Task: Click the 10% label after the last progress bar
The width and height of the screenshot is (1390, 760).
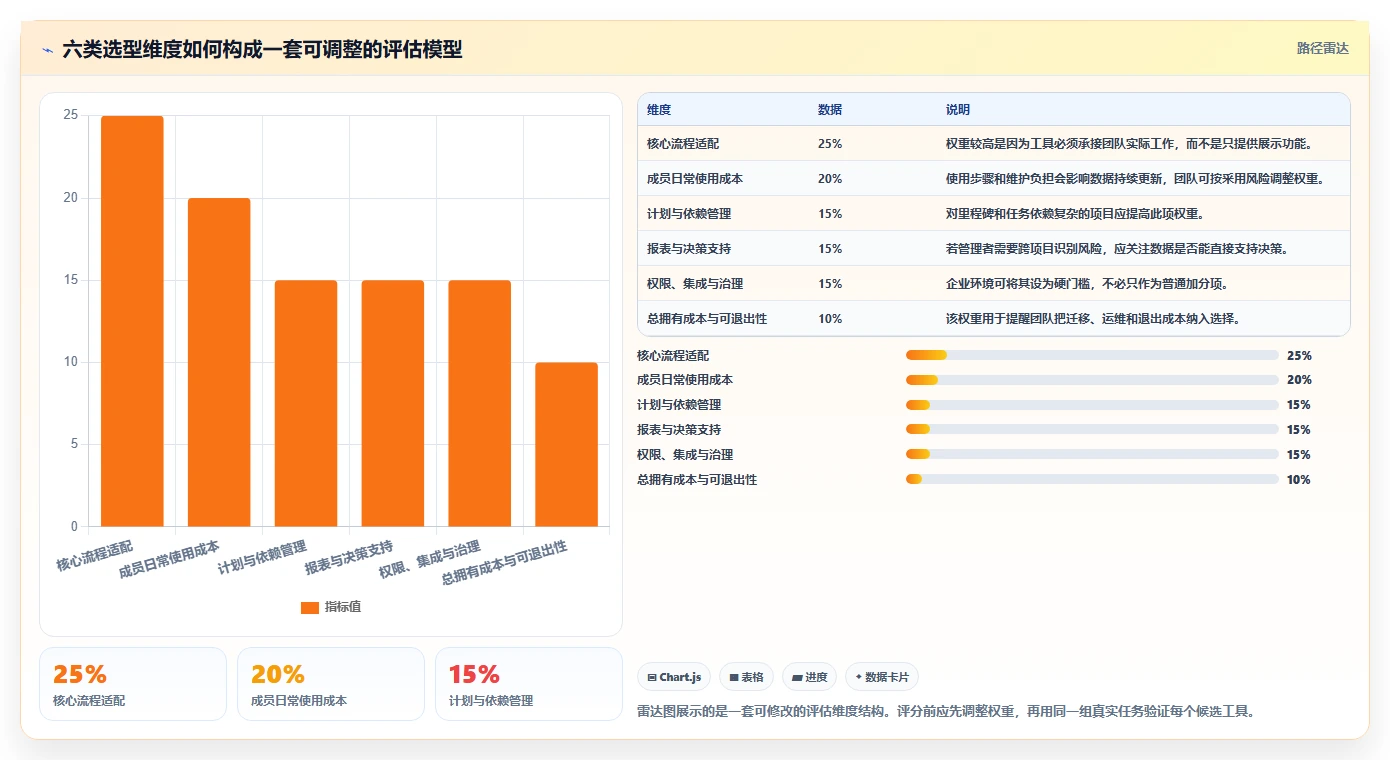Action: click(1299, 480)
